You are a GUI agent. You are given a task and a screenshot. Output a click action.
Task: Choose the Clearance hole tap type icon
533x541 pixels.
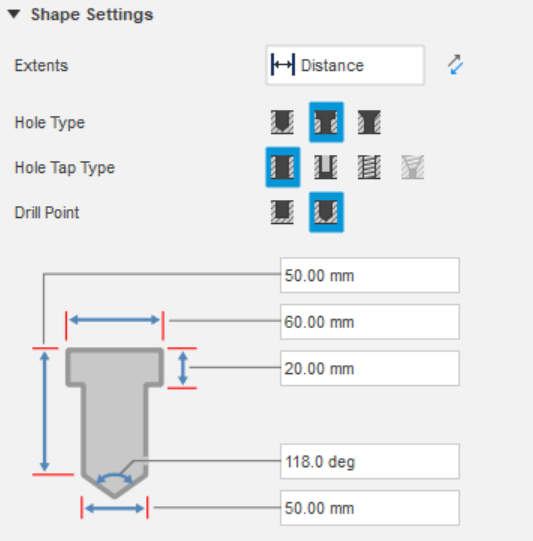[326, 167]
